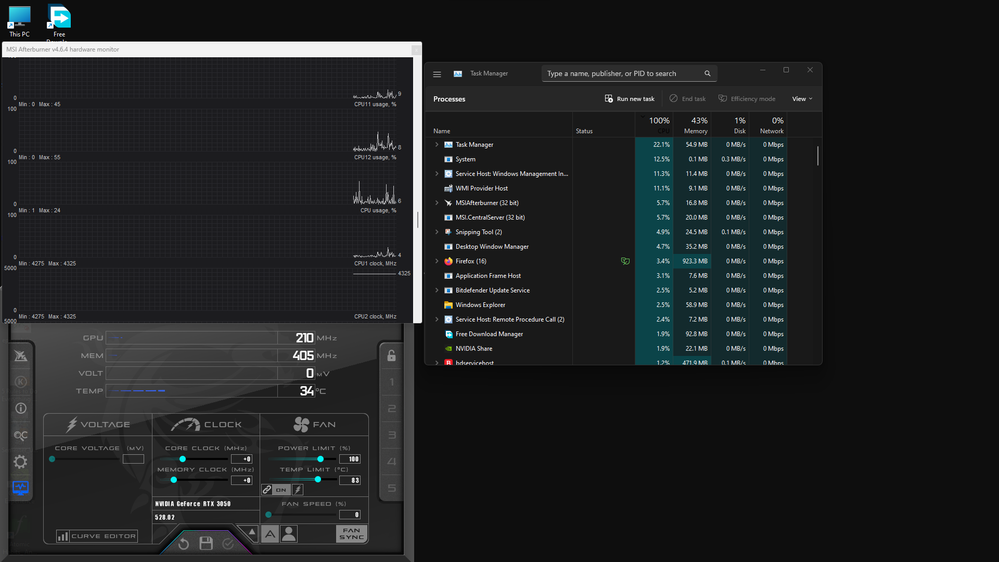Save settings with the floppy disk icon
Screen dimensions: 999x562
coord(206,543)
